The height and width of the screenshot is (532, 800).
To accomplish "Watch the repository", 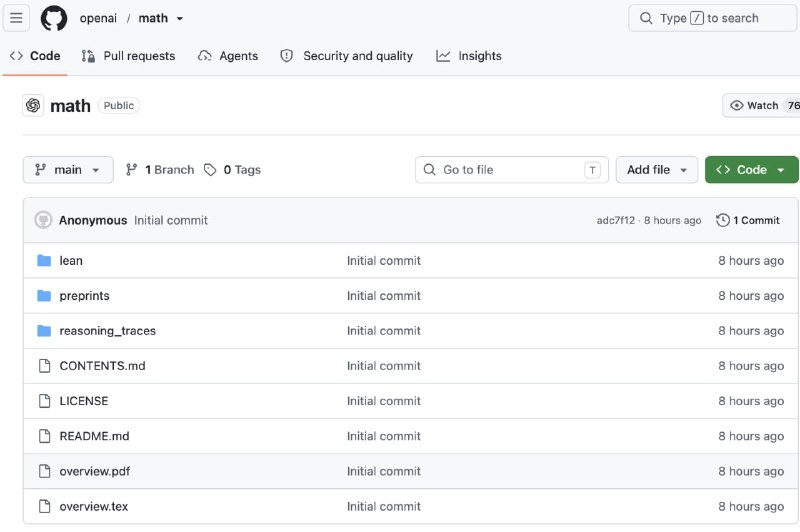I will [x=761, y=106].
